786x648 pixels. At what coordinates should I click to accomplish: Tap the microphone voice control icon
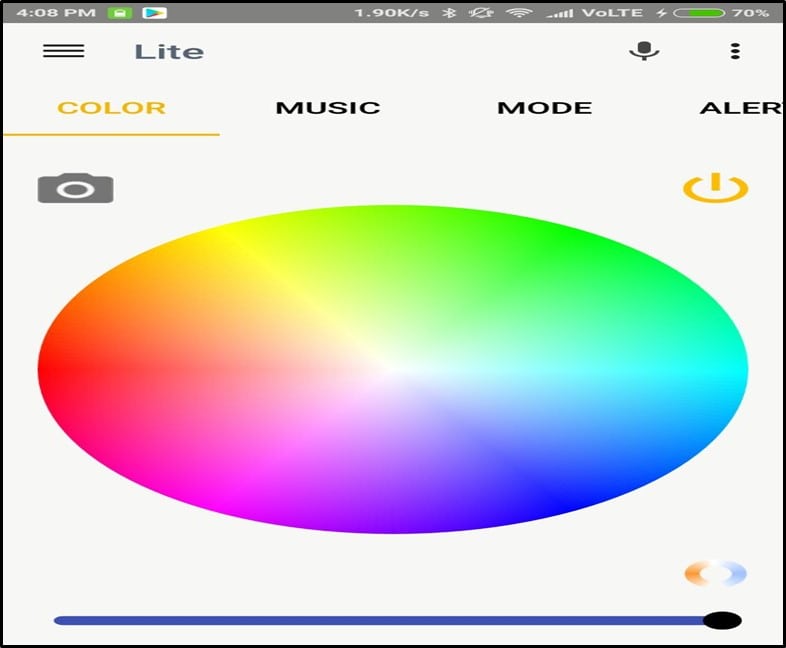pyautogui.click(x=644, y=51)
